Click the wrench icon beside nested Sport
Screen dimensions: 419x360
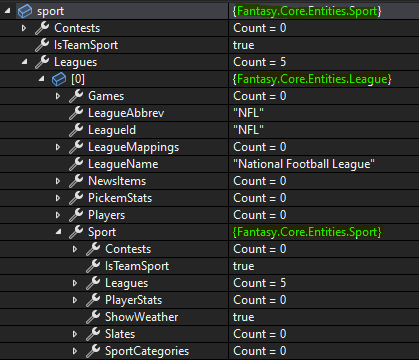pyautogui.click(x=76, y=232)
